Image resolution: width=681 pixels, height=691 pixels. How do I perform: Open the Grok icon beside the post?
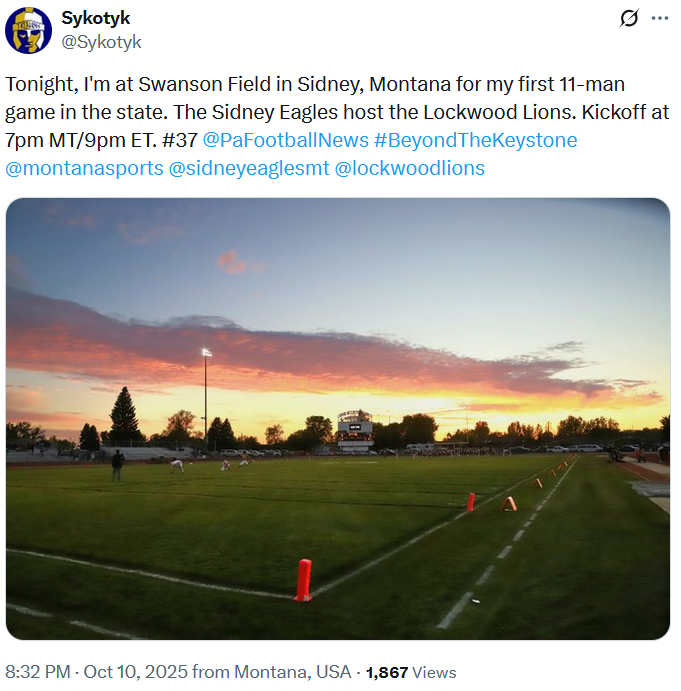click(x=629, y=19)
